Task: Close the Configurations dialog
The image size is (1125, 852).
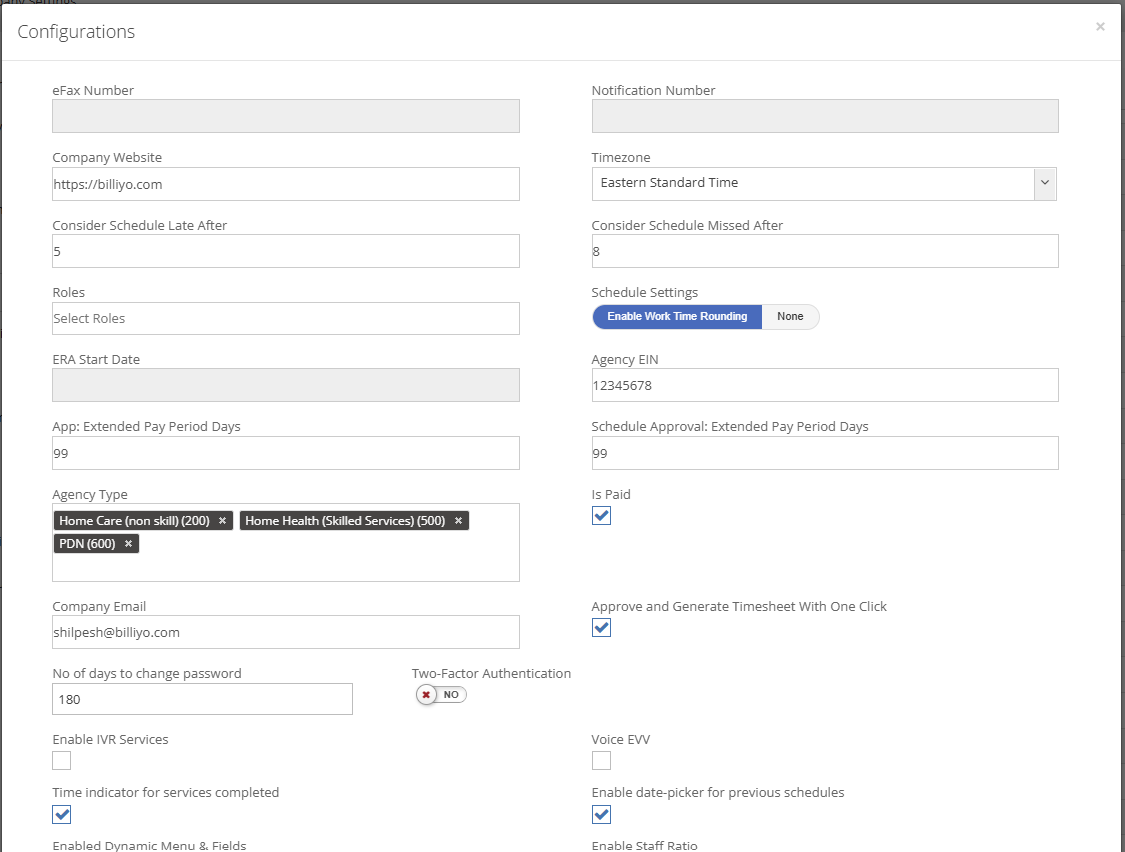Action: [x=1100, y=27]
